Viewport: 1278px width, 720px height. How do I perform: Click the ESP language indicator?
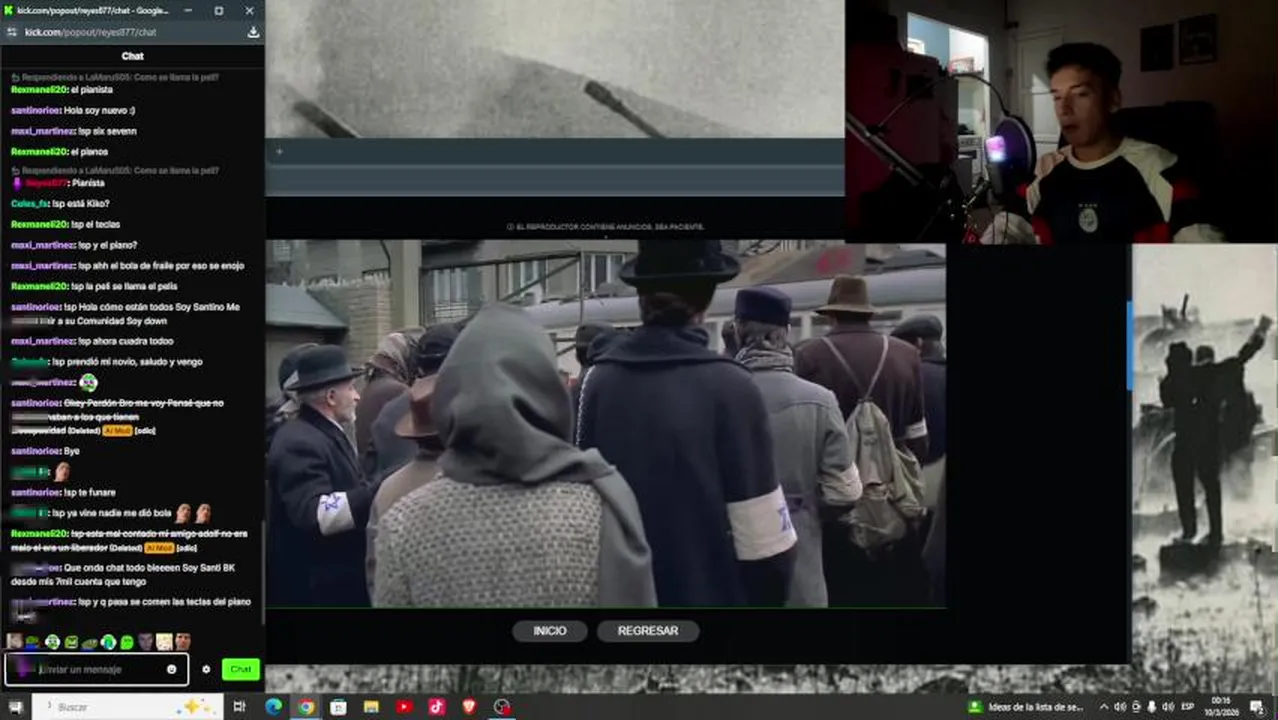[x=1188, y=707]
